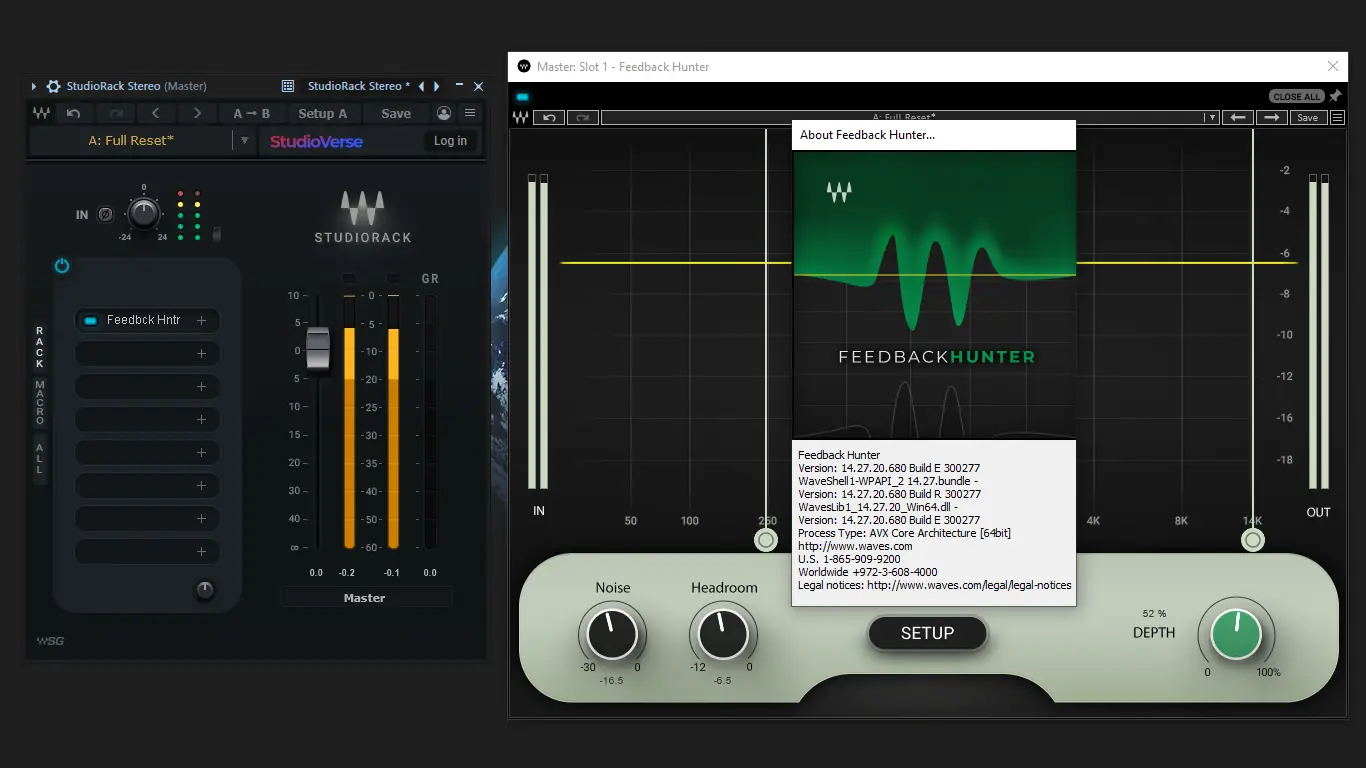Add a plugin to the last rack slot
Screen dimensions: 1366x768
[x=201, y=552]
